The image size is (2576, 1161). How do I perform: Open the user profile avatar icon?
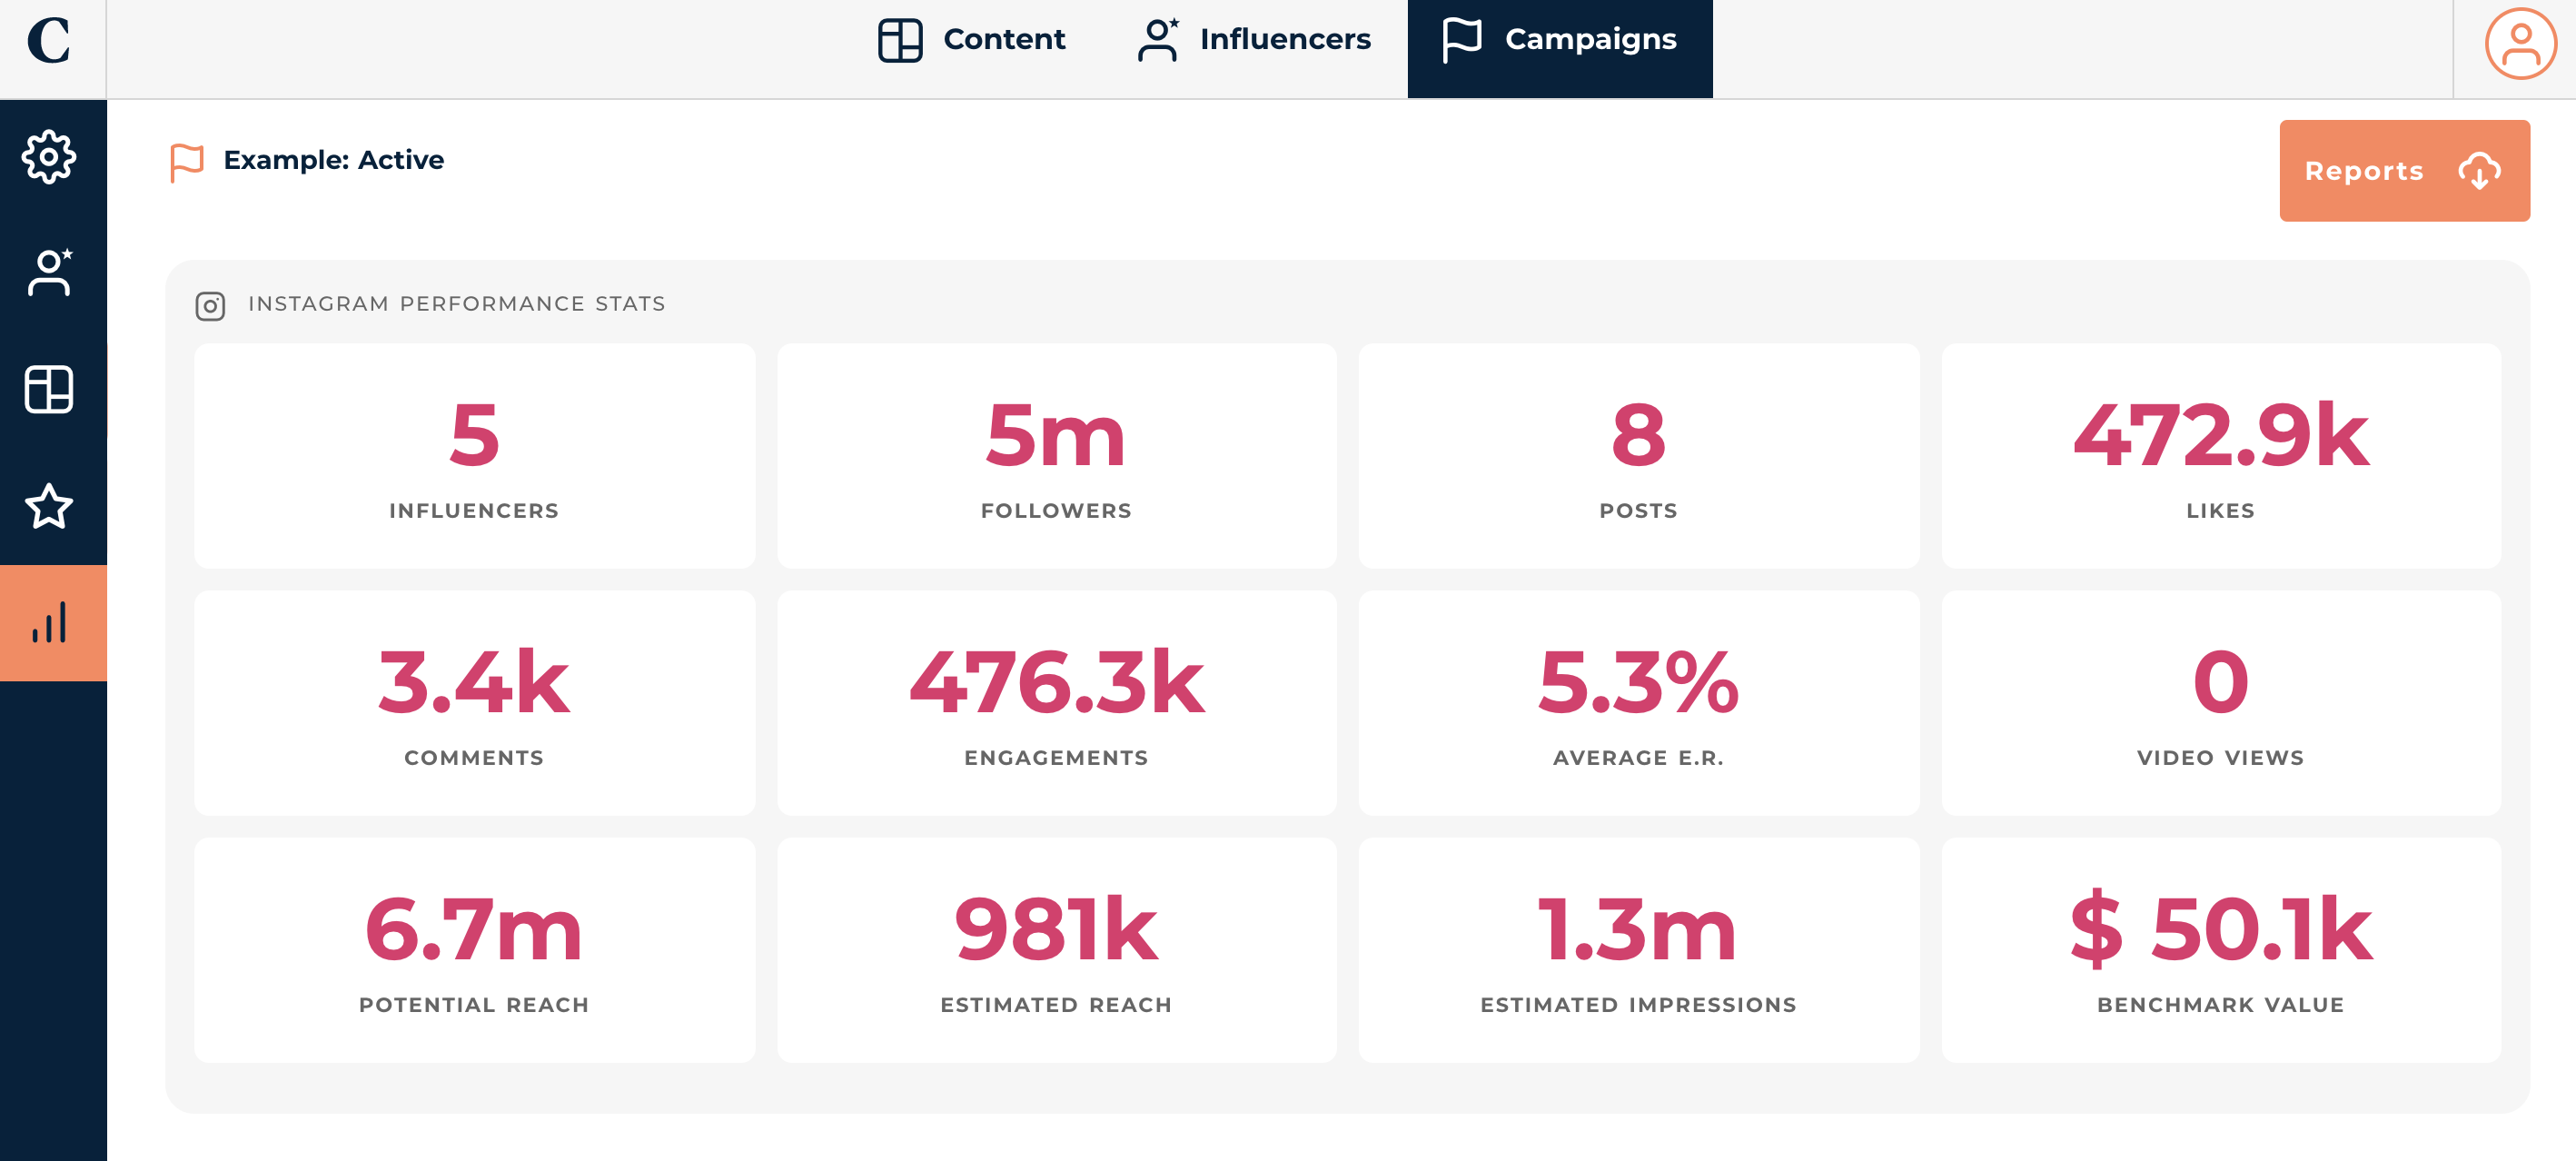pos(2519,43)
